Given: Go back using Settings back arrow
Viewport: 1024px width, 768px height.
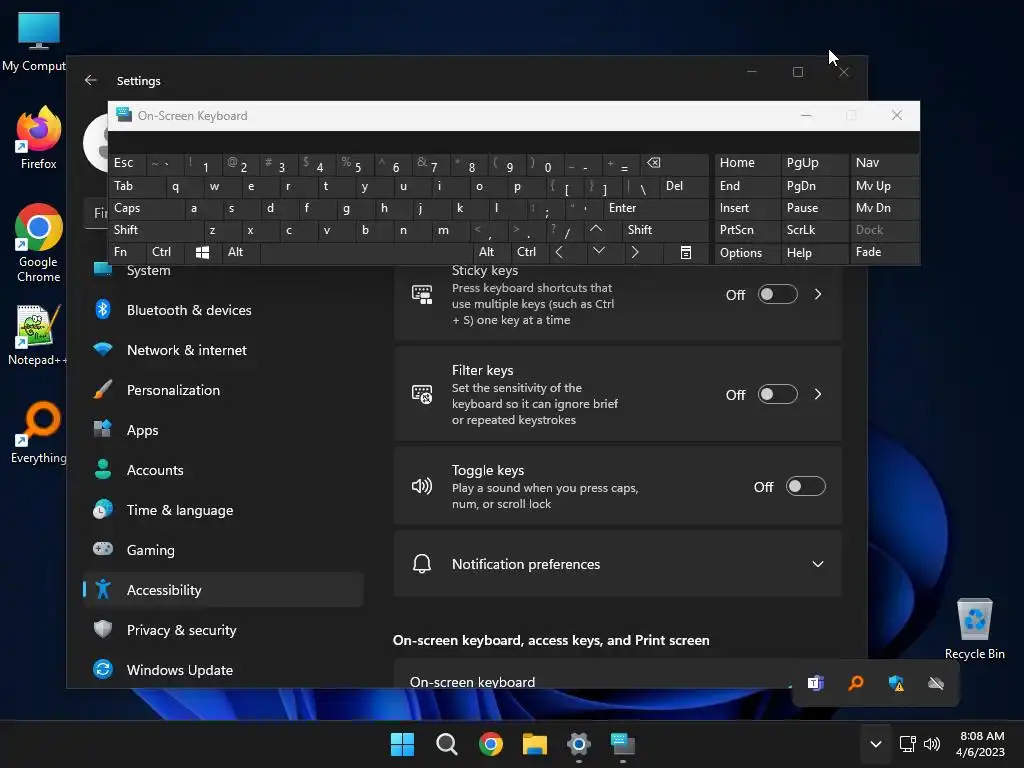Looking at the screenshot, I should [91, 80].
